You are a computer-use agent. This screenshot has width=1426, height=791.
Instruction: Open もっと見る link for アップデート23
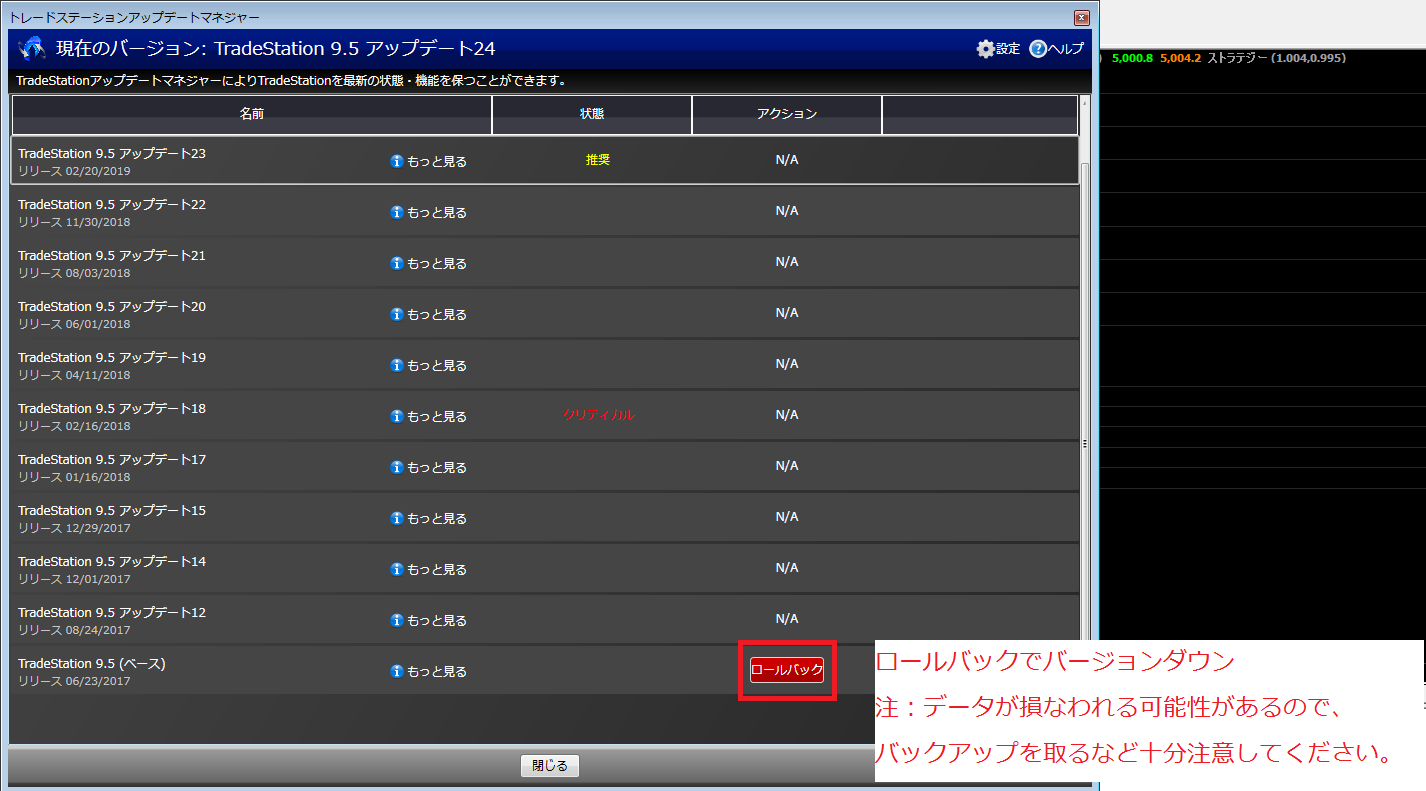(437, 161)
